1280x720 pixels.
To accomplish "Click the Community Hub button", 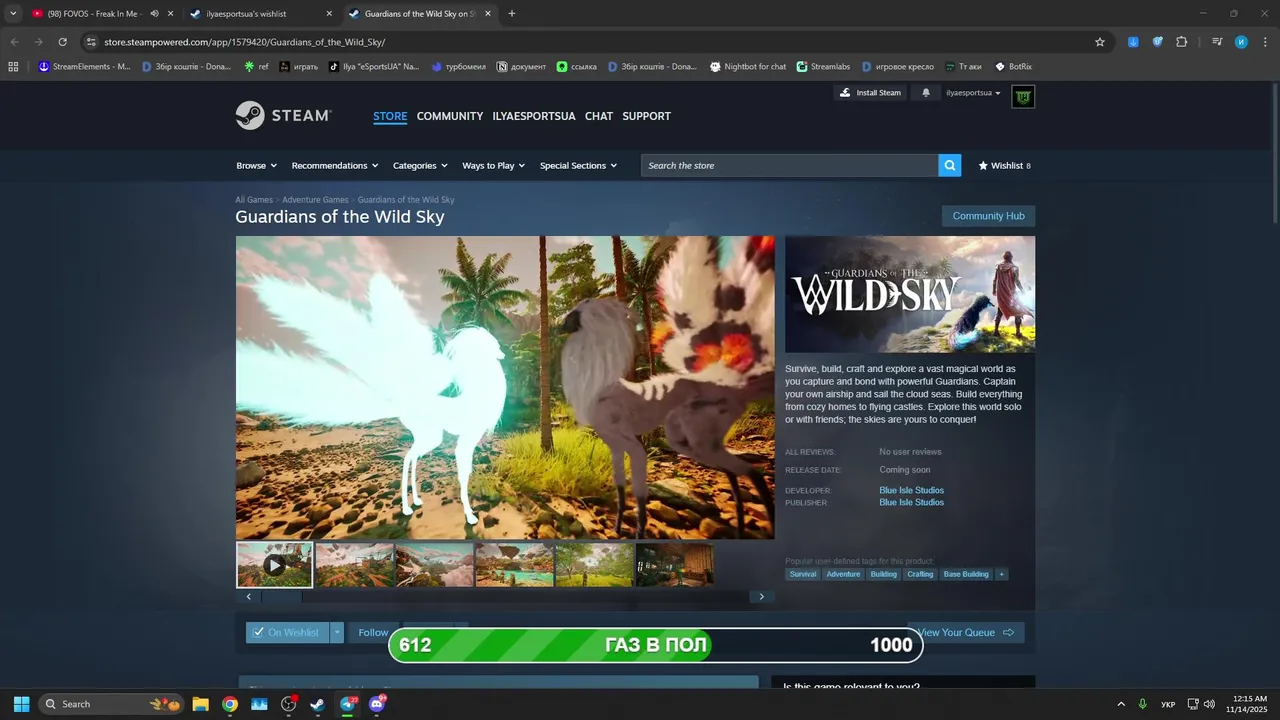I will (x=988, y=216).
